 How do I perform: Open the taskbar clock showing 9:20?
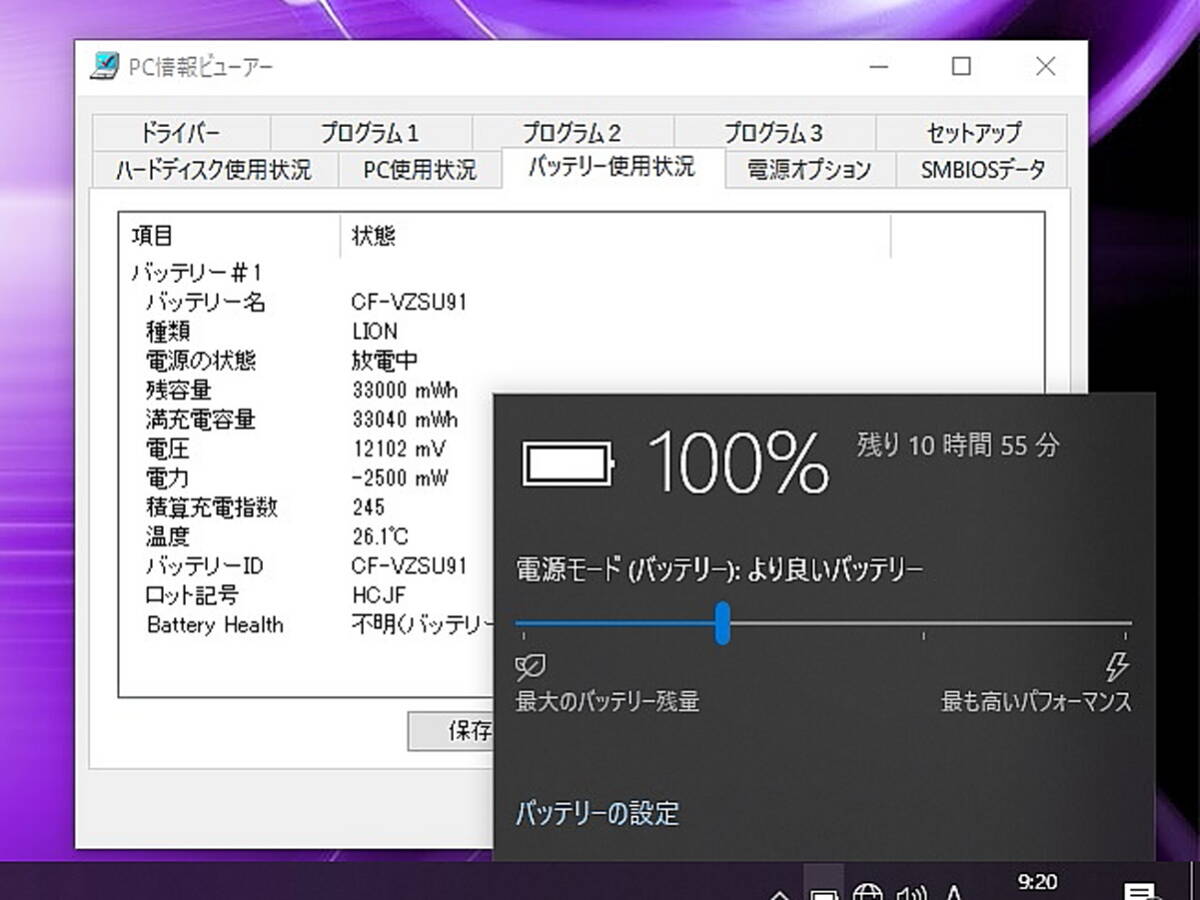click(1037, 882)
